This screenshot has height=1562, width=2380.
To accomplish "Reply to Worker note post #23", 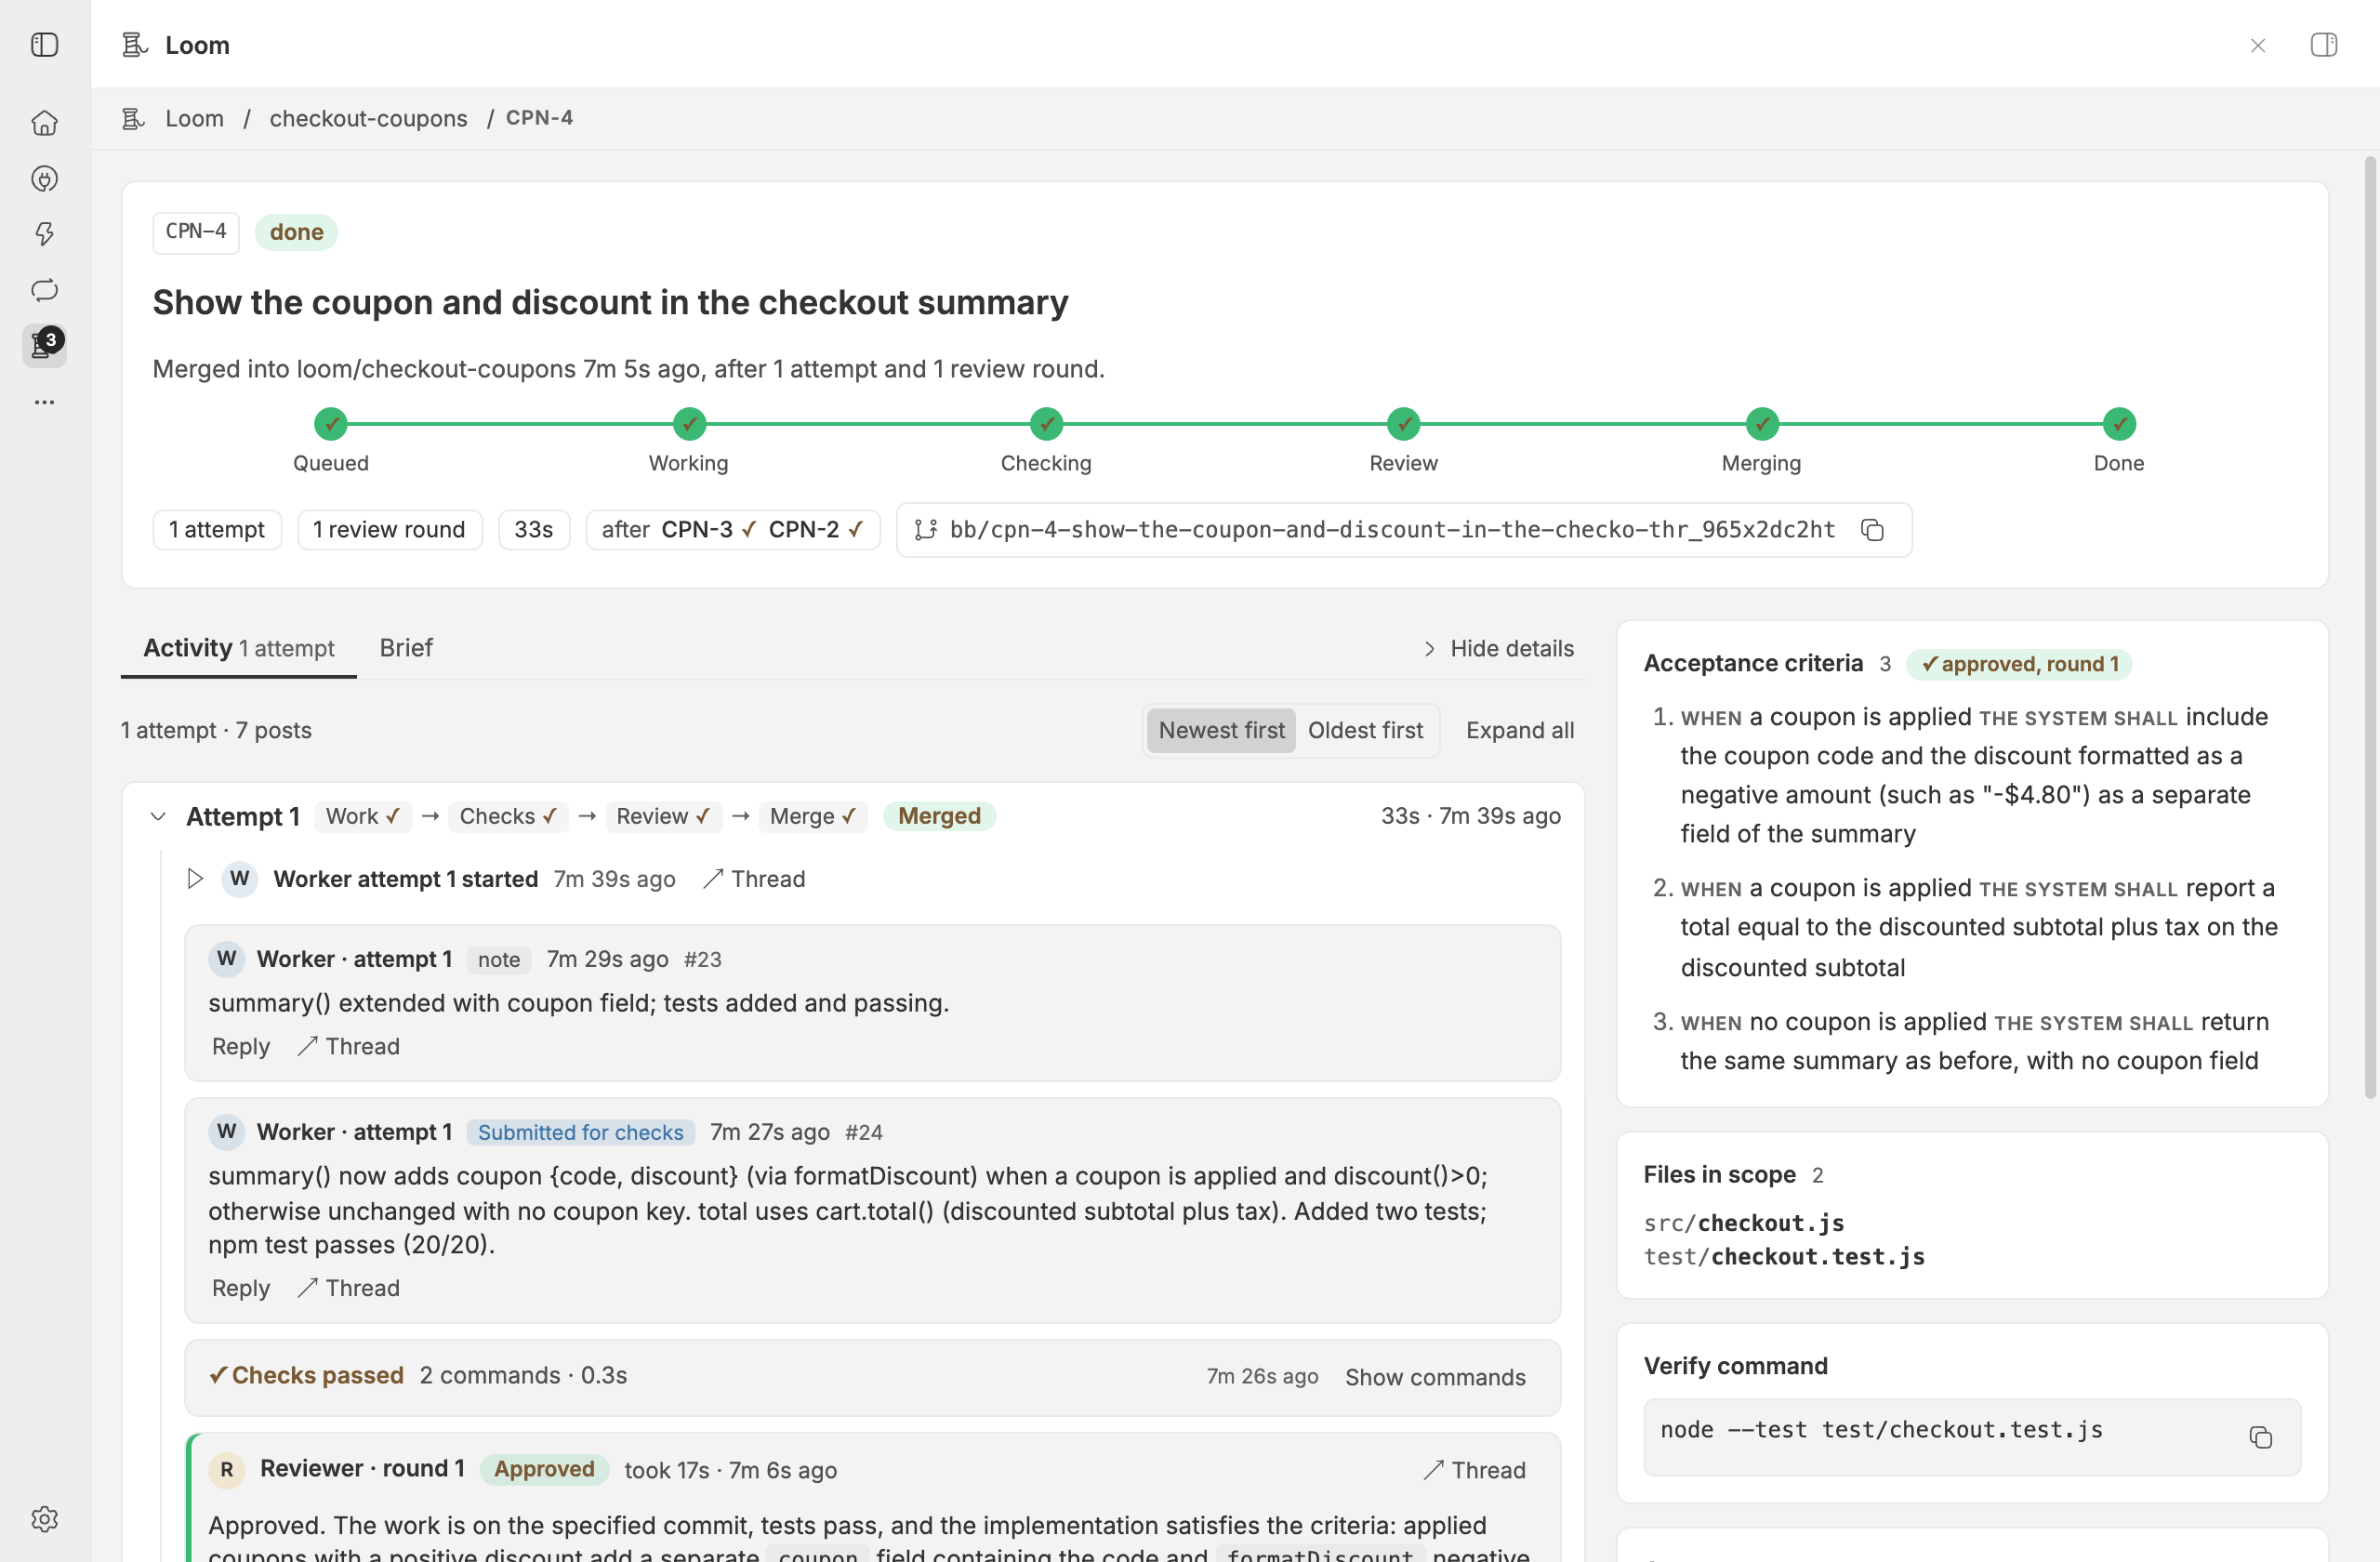I will point(241,1046).
